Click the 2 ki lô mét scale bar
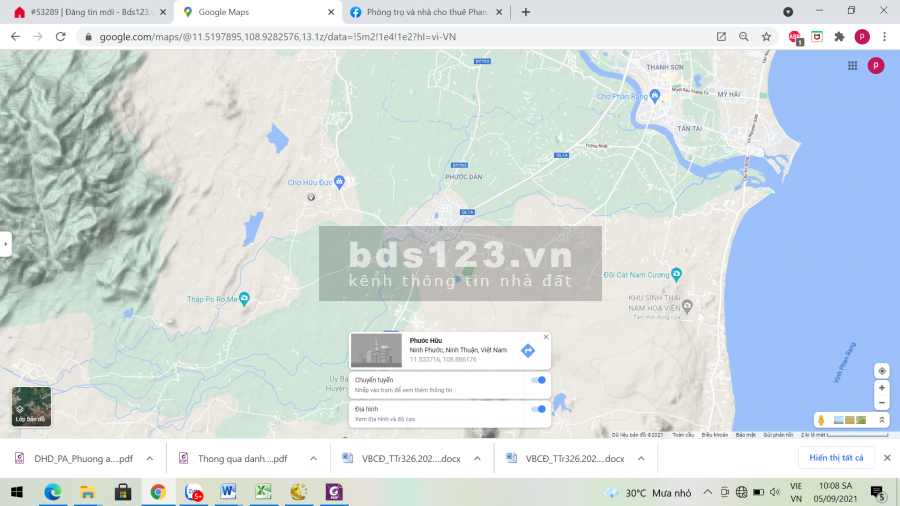 click(844, 435)
